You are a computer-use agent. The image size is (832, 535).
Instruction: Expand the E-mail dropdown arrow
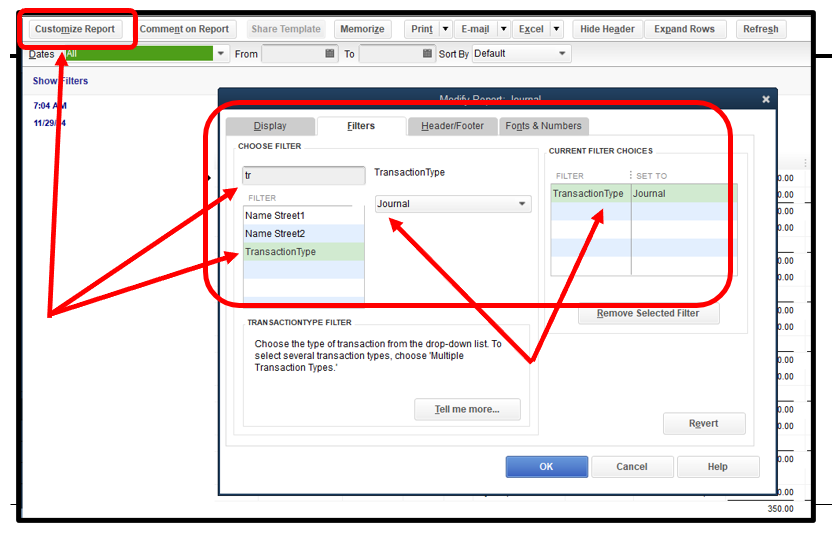tap(504, 29)
